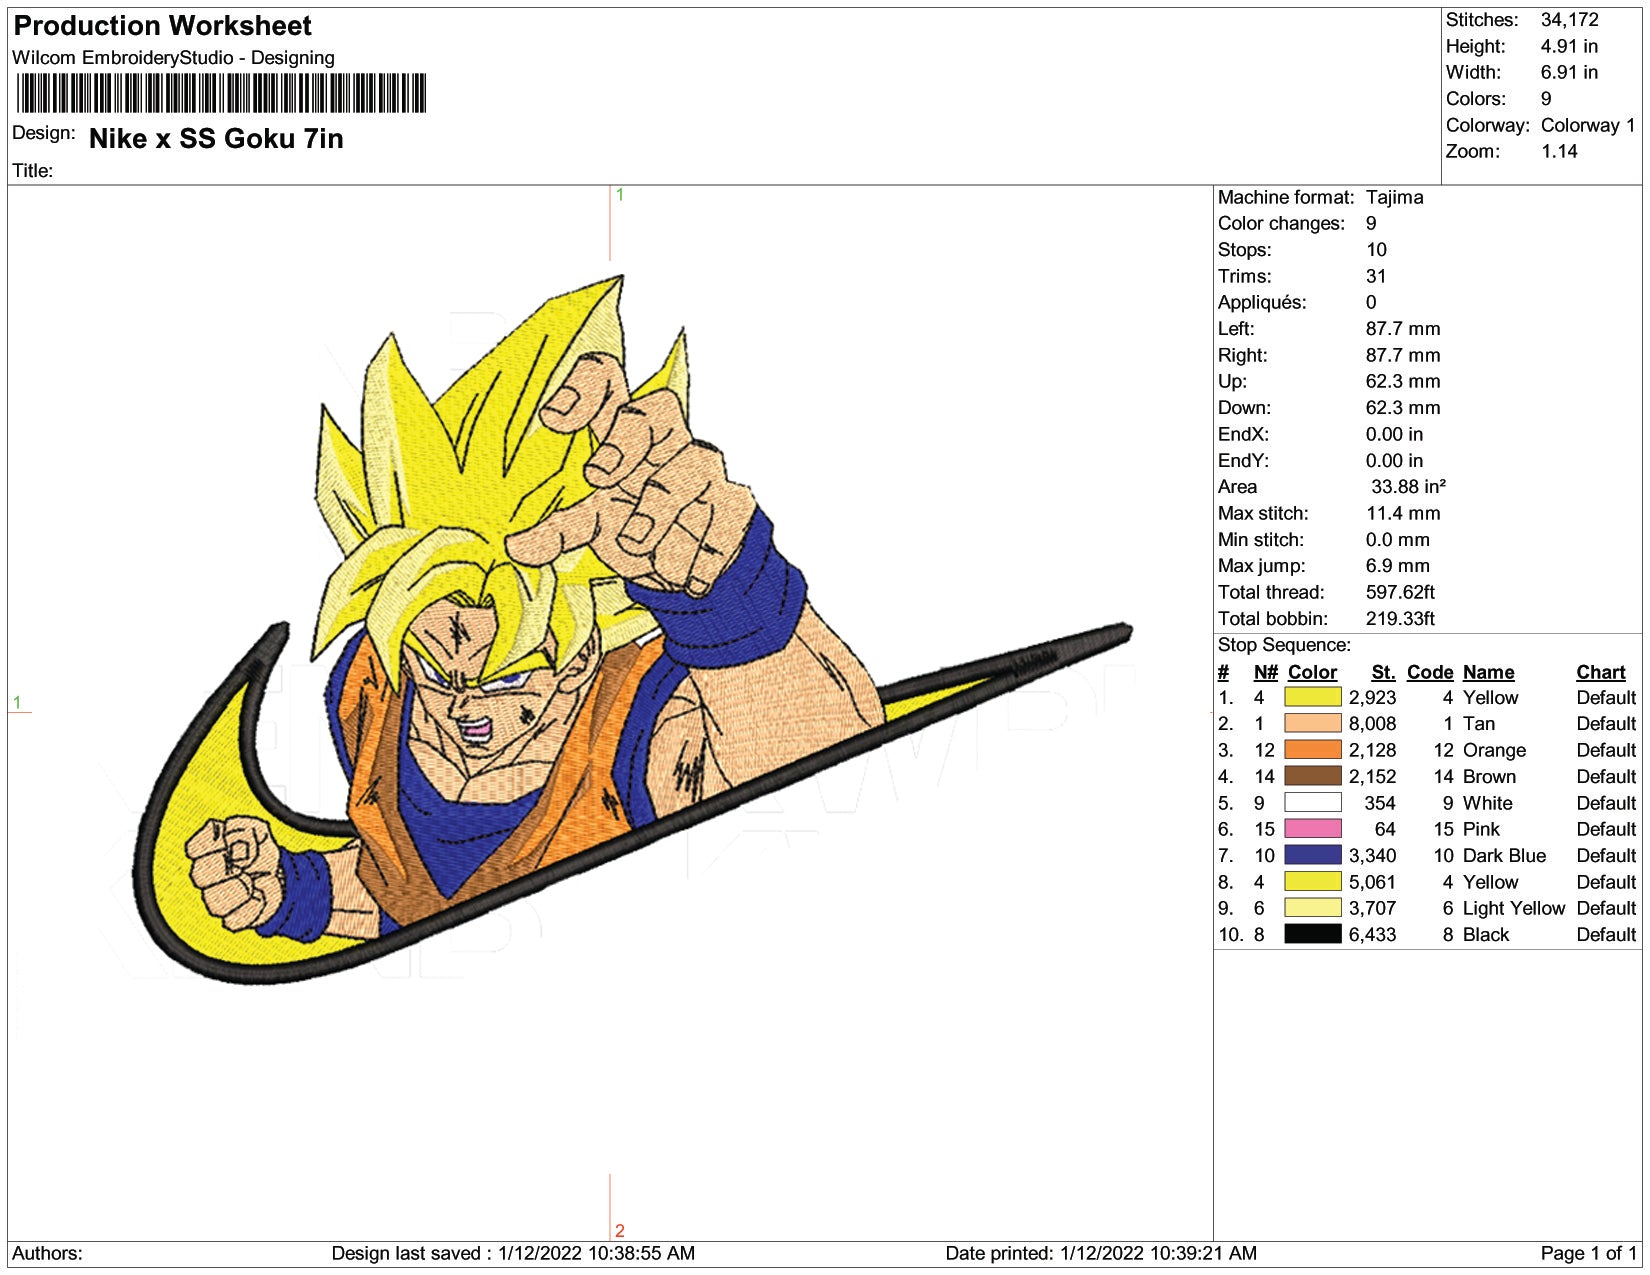
Task: Click the design name Nike x SS Goku 7in
Action: pyautogui.click(x=216, y=139)
